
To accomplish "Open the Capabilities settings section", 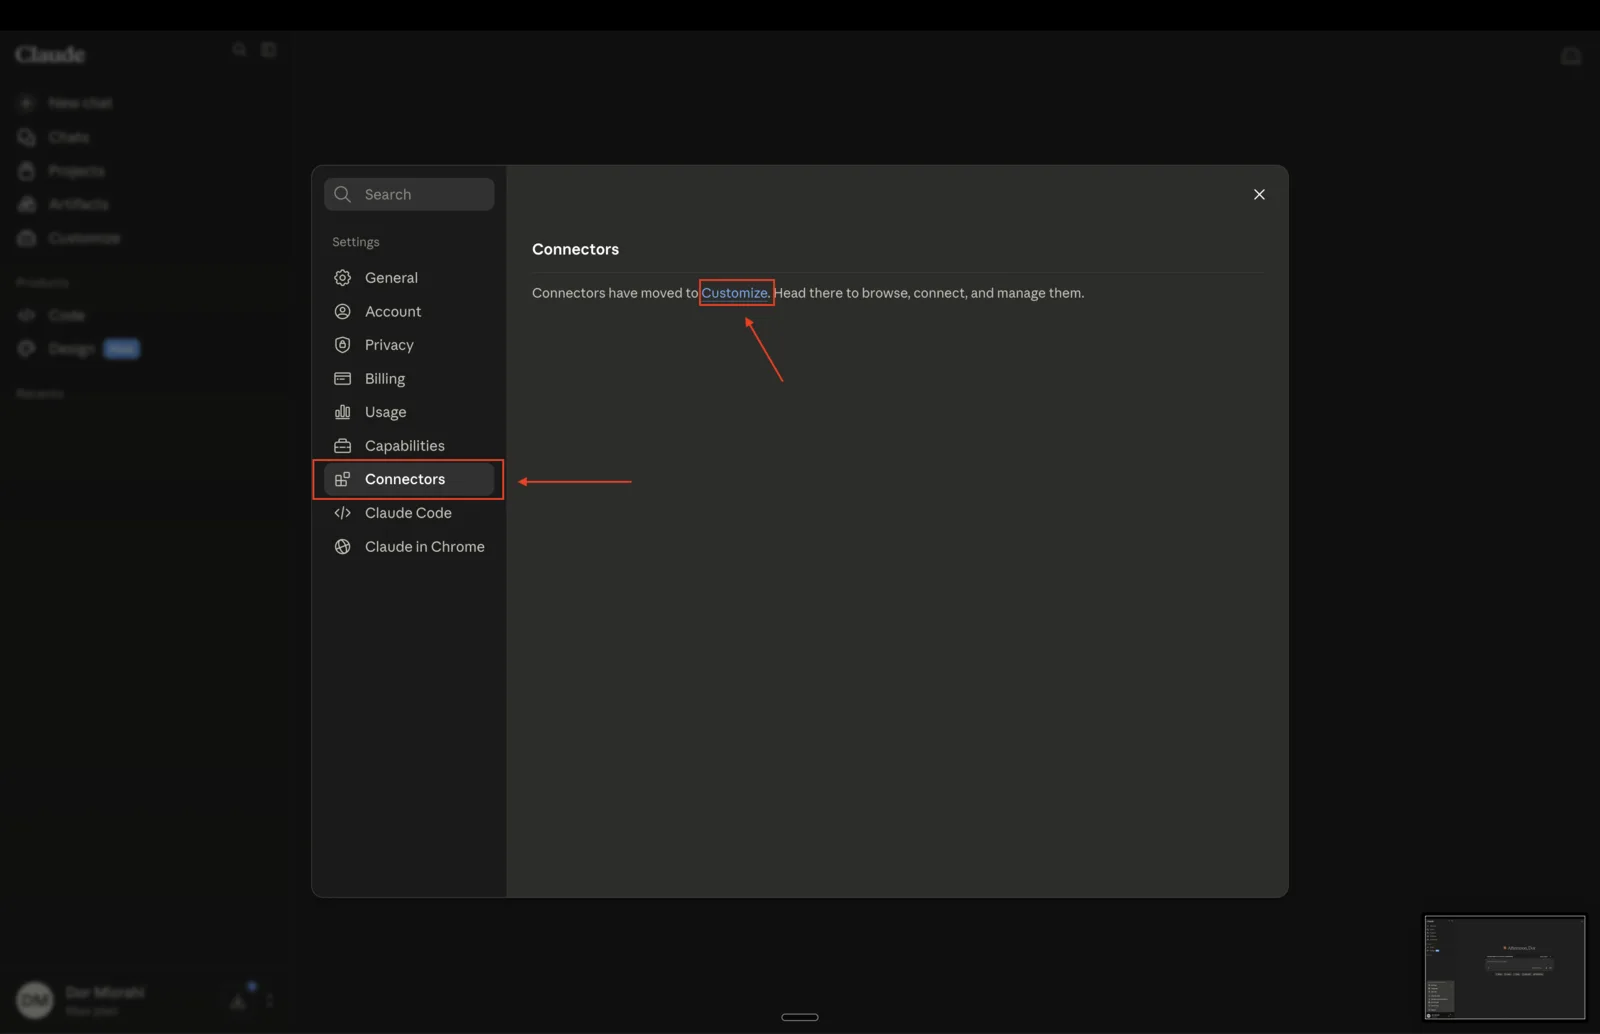I will pos(409,446).
